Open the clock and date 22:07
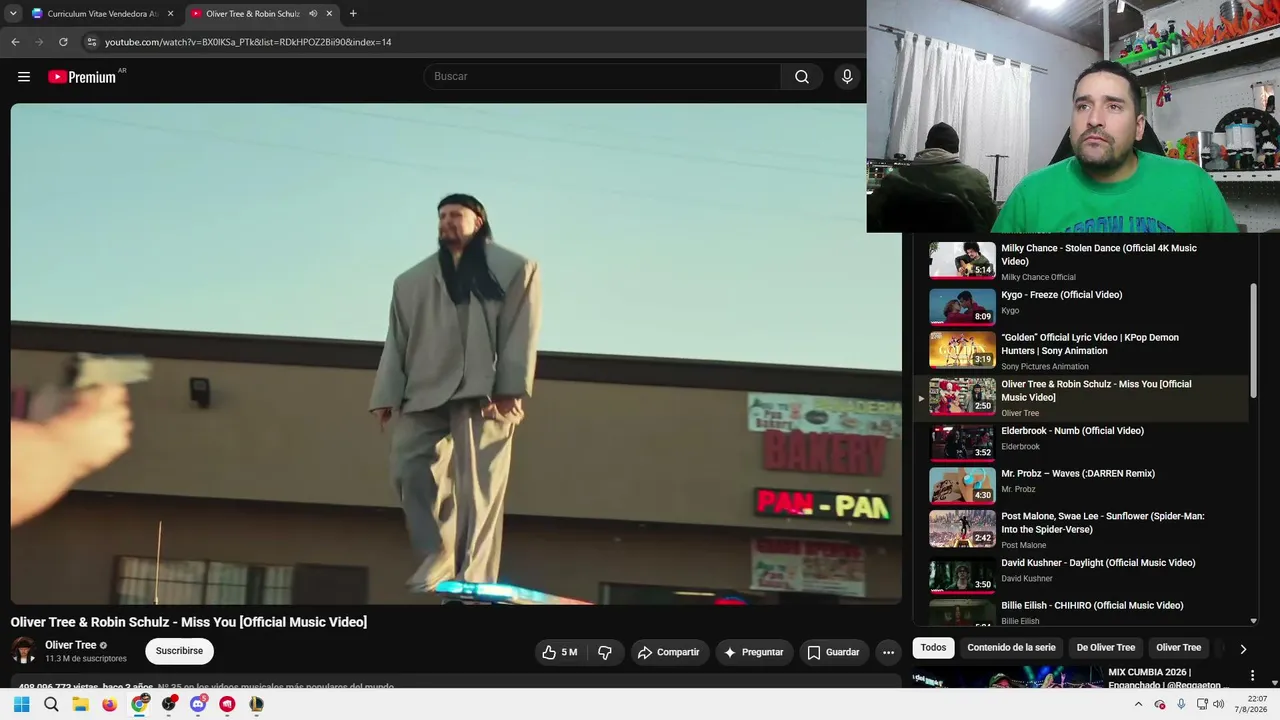 click(1250, 704)
